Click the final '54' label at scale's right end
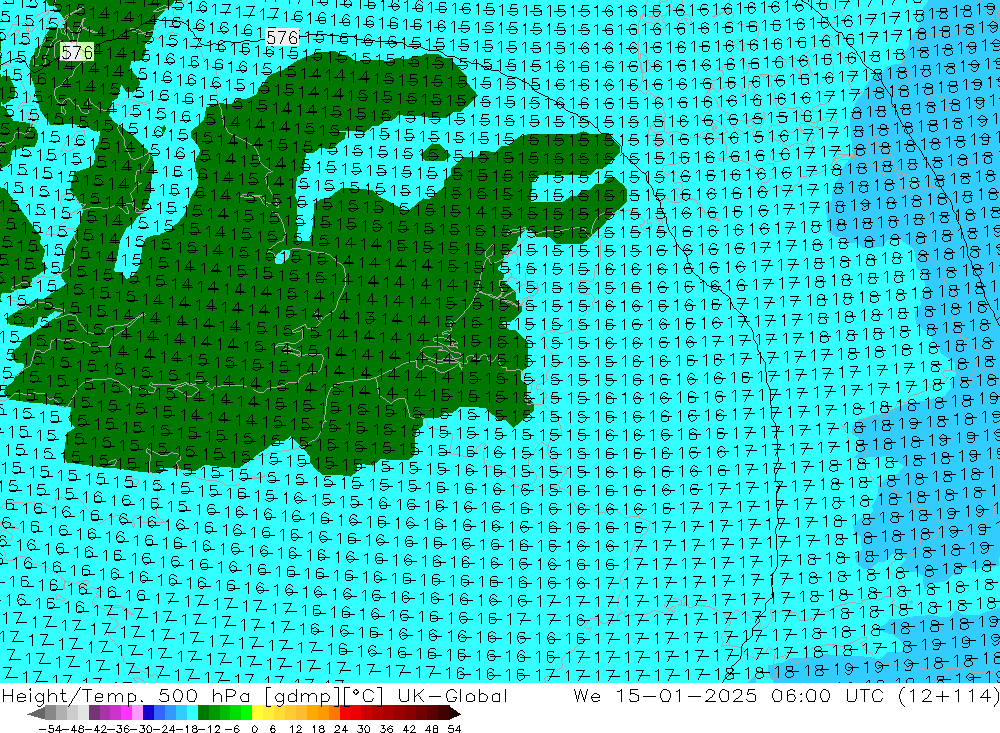Screen dimensions: 1000x733 pyautogui.click(x=454, y=729)
